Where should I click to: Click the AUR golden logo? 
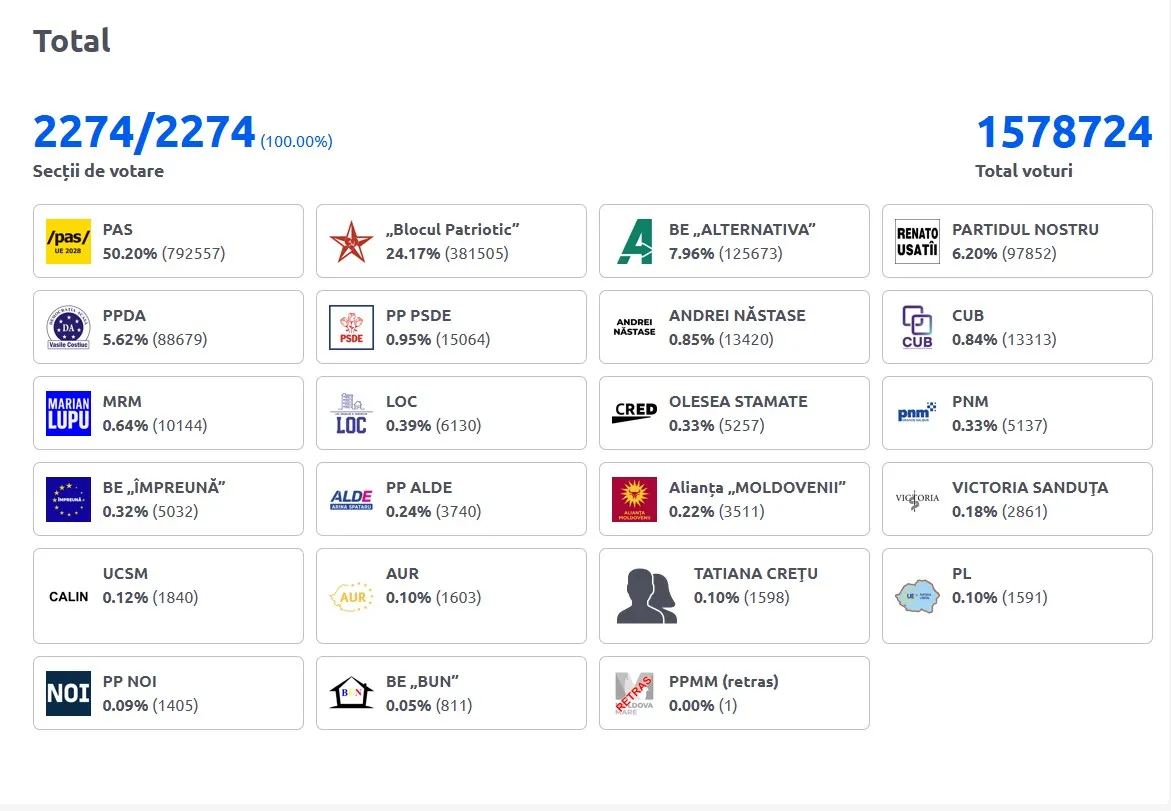click(351, 597)
